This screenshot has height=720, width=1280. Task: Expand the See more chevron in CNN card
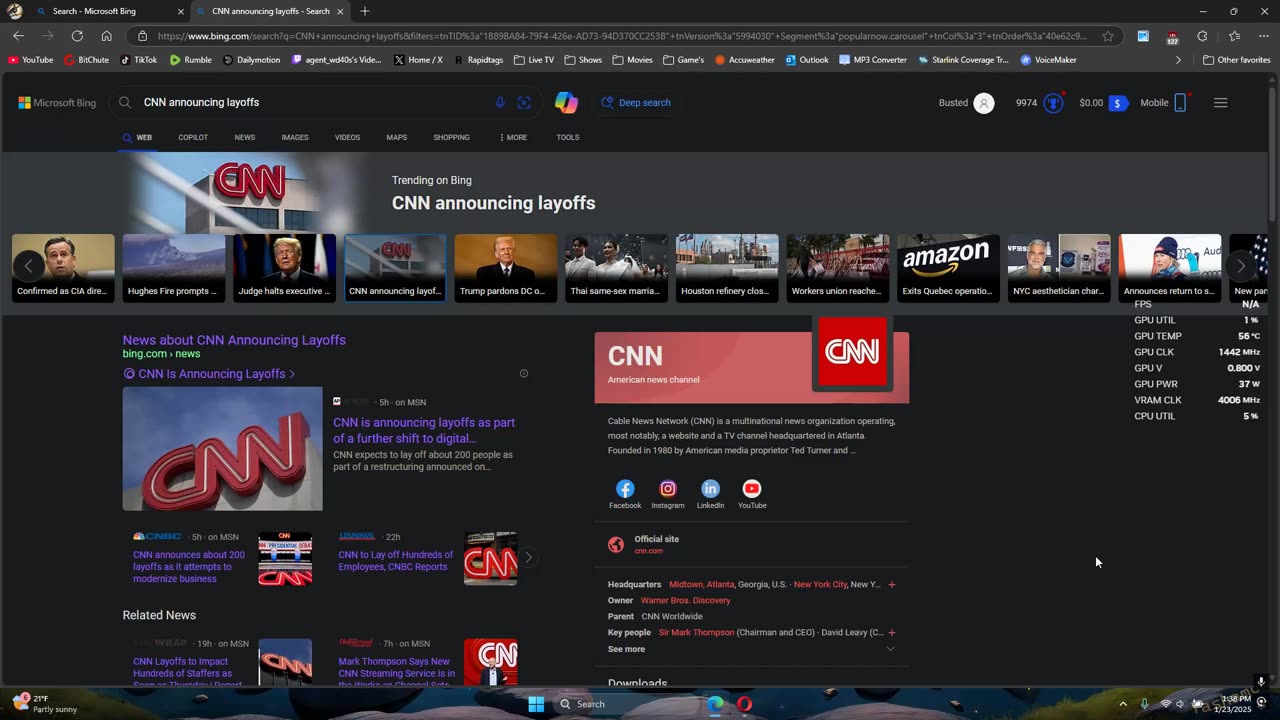click(x=890, y=649)
